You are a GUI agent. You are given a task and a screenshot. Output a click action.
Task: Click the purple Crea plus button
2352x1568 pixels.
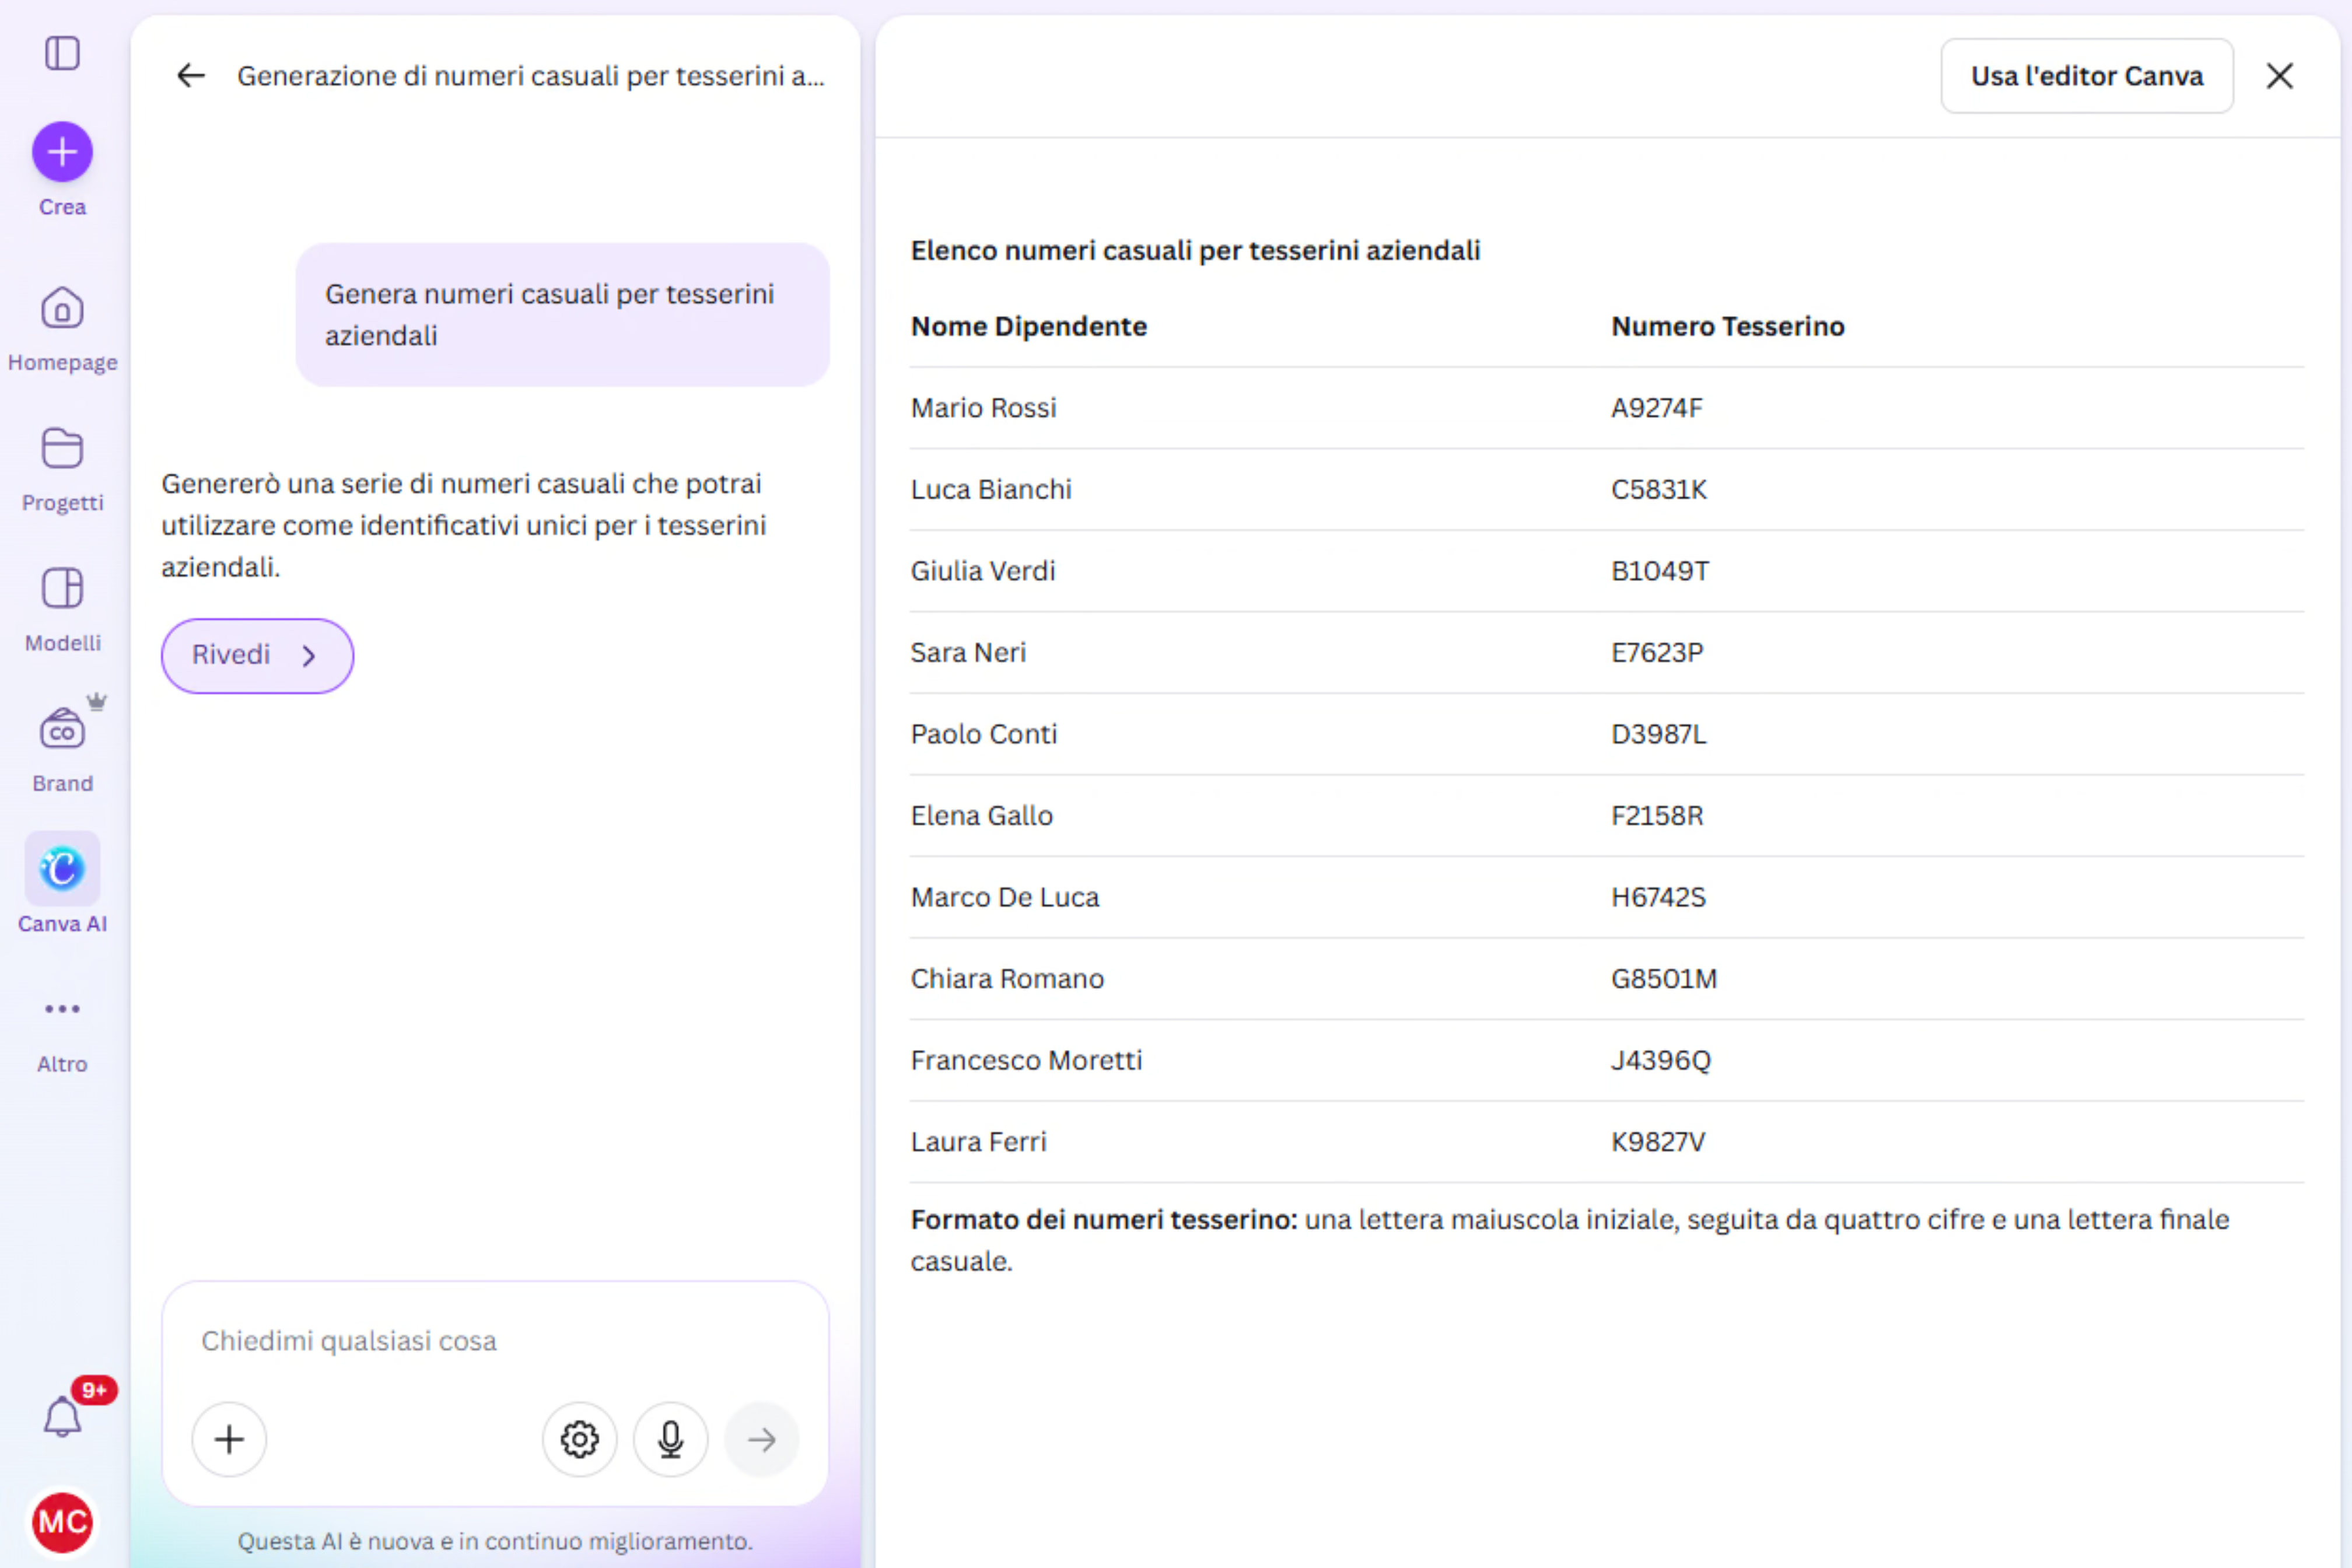(x=62, y=152)
